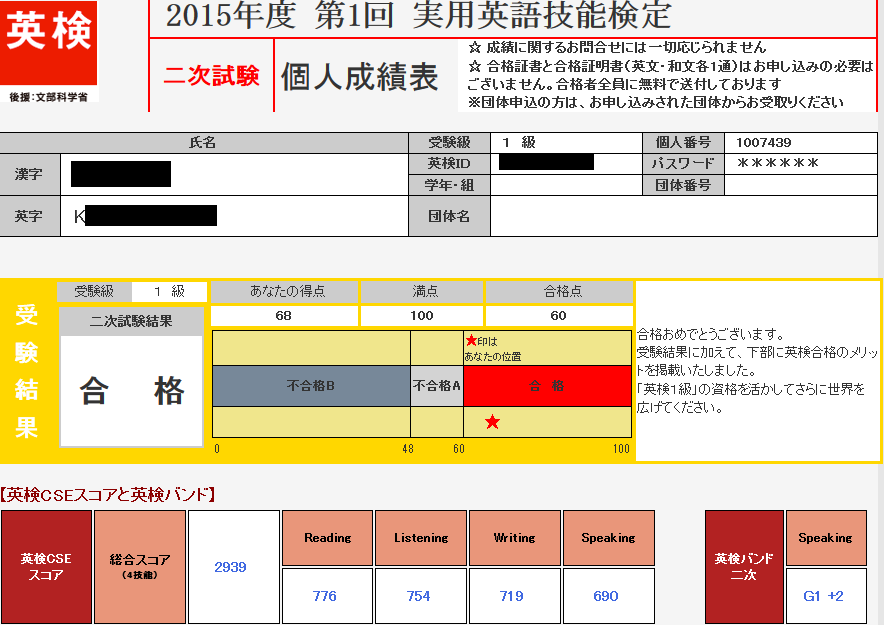
Task: Click the 二次試験結果 heading
Action: (x=131, y=321)
